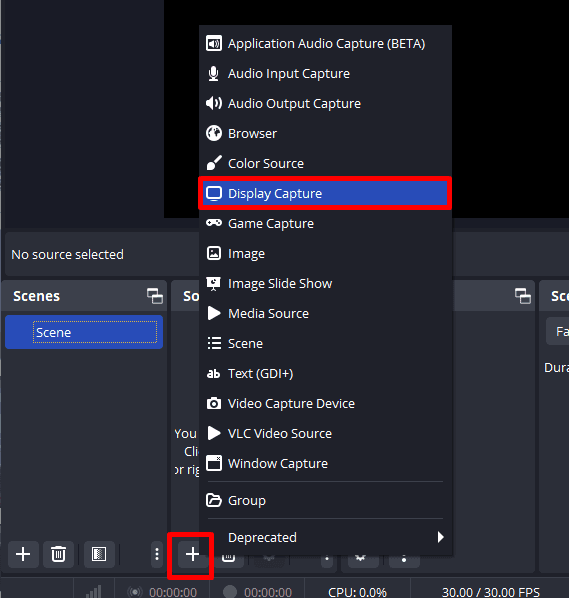Add an Image Slide Show source
The height and width of the screenshot is (598, 569).
click(325, 283)
